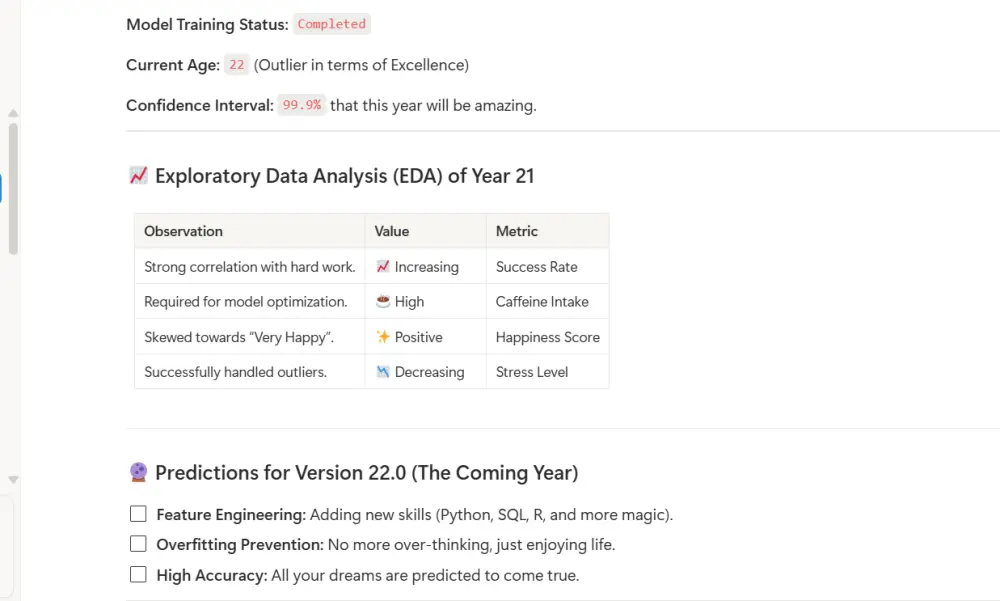Enable the High Accuracy checkbox

[x=138, y=575]
